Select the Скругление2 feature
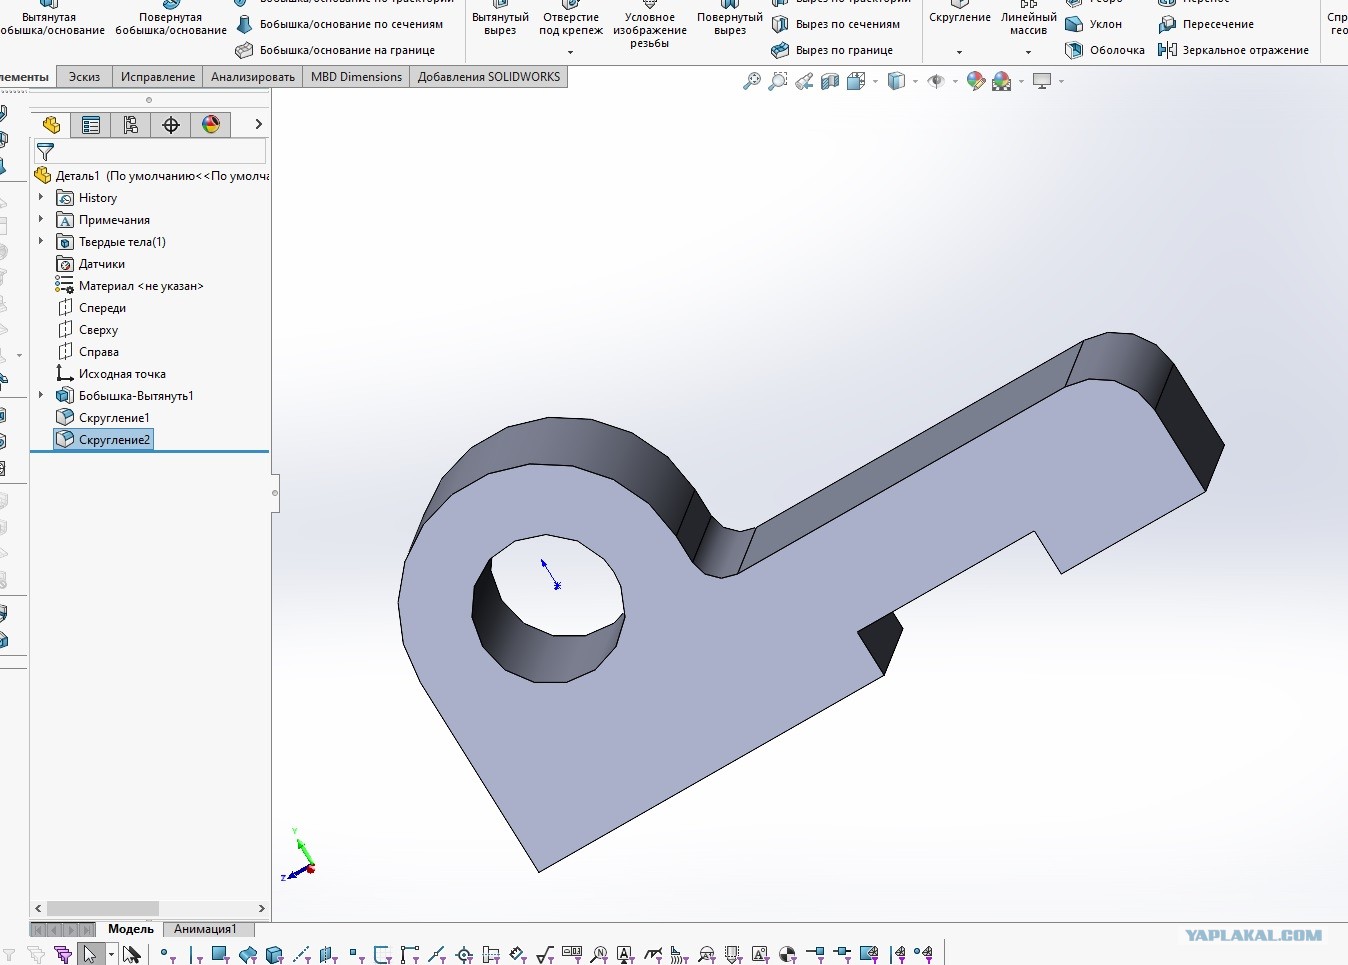1348x965 pixels. (103, 440)
